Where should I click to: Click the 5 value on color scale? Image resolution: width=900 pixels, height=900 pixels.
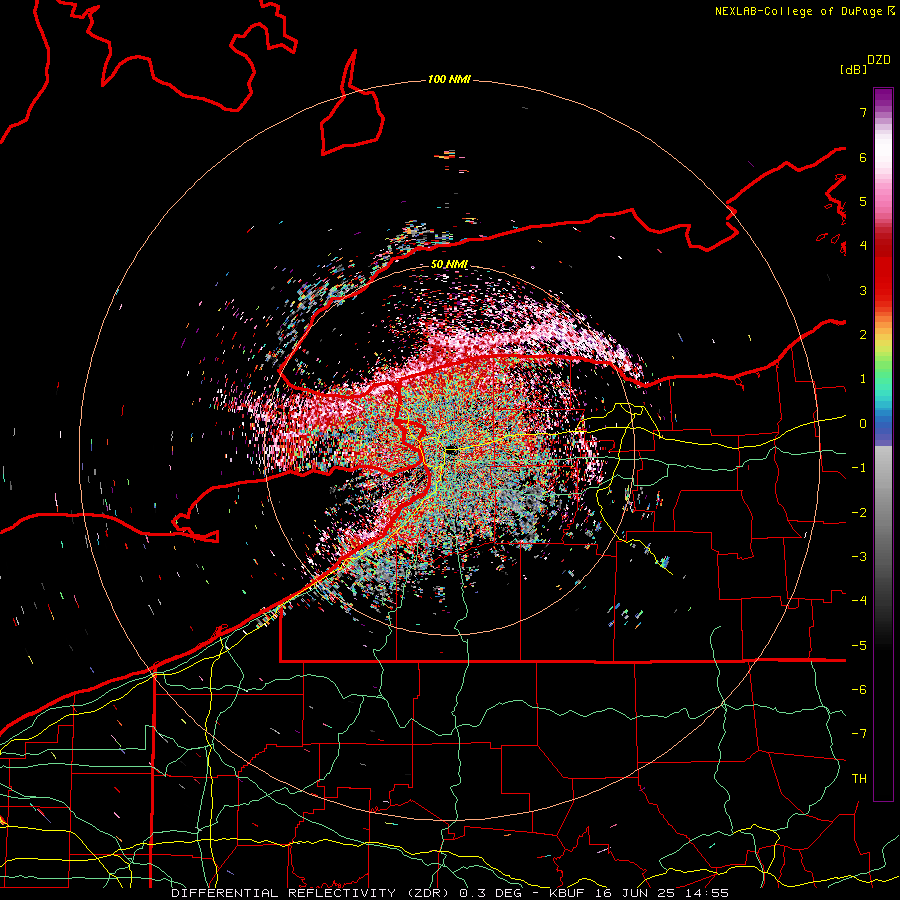pyautogui.click(x=863, y=201)
